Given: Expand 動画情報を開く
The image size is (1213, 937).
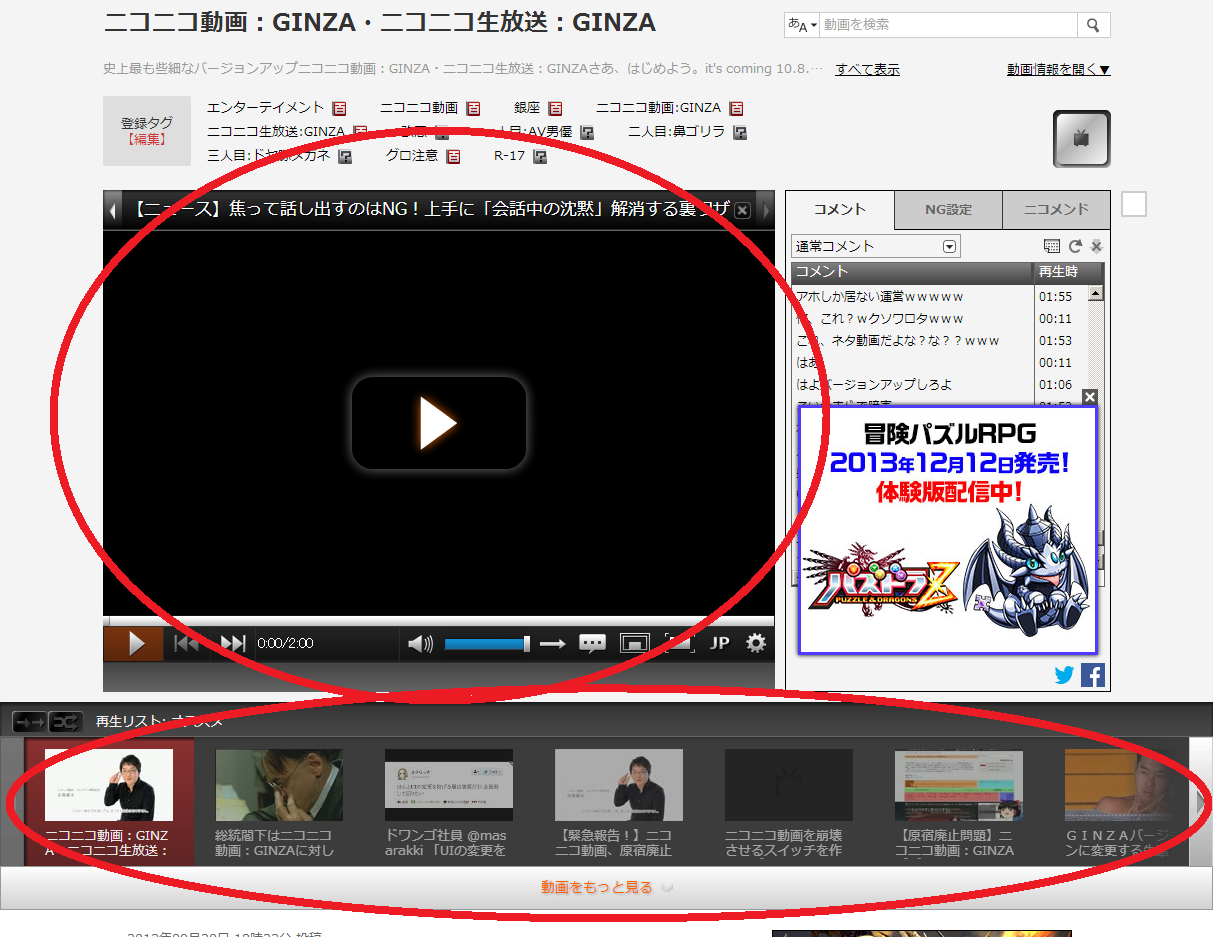Looking at the screenshot, I should pos(1059,69).
